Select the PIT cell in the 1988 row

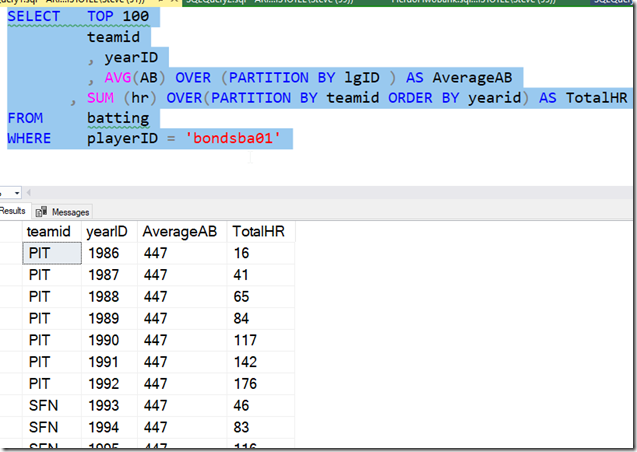tap(52, 296)
